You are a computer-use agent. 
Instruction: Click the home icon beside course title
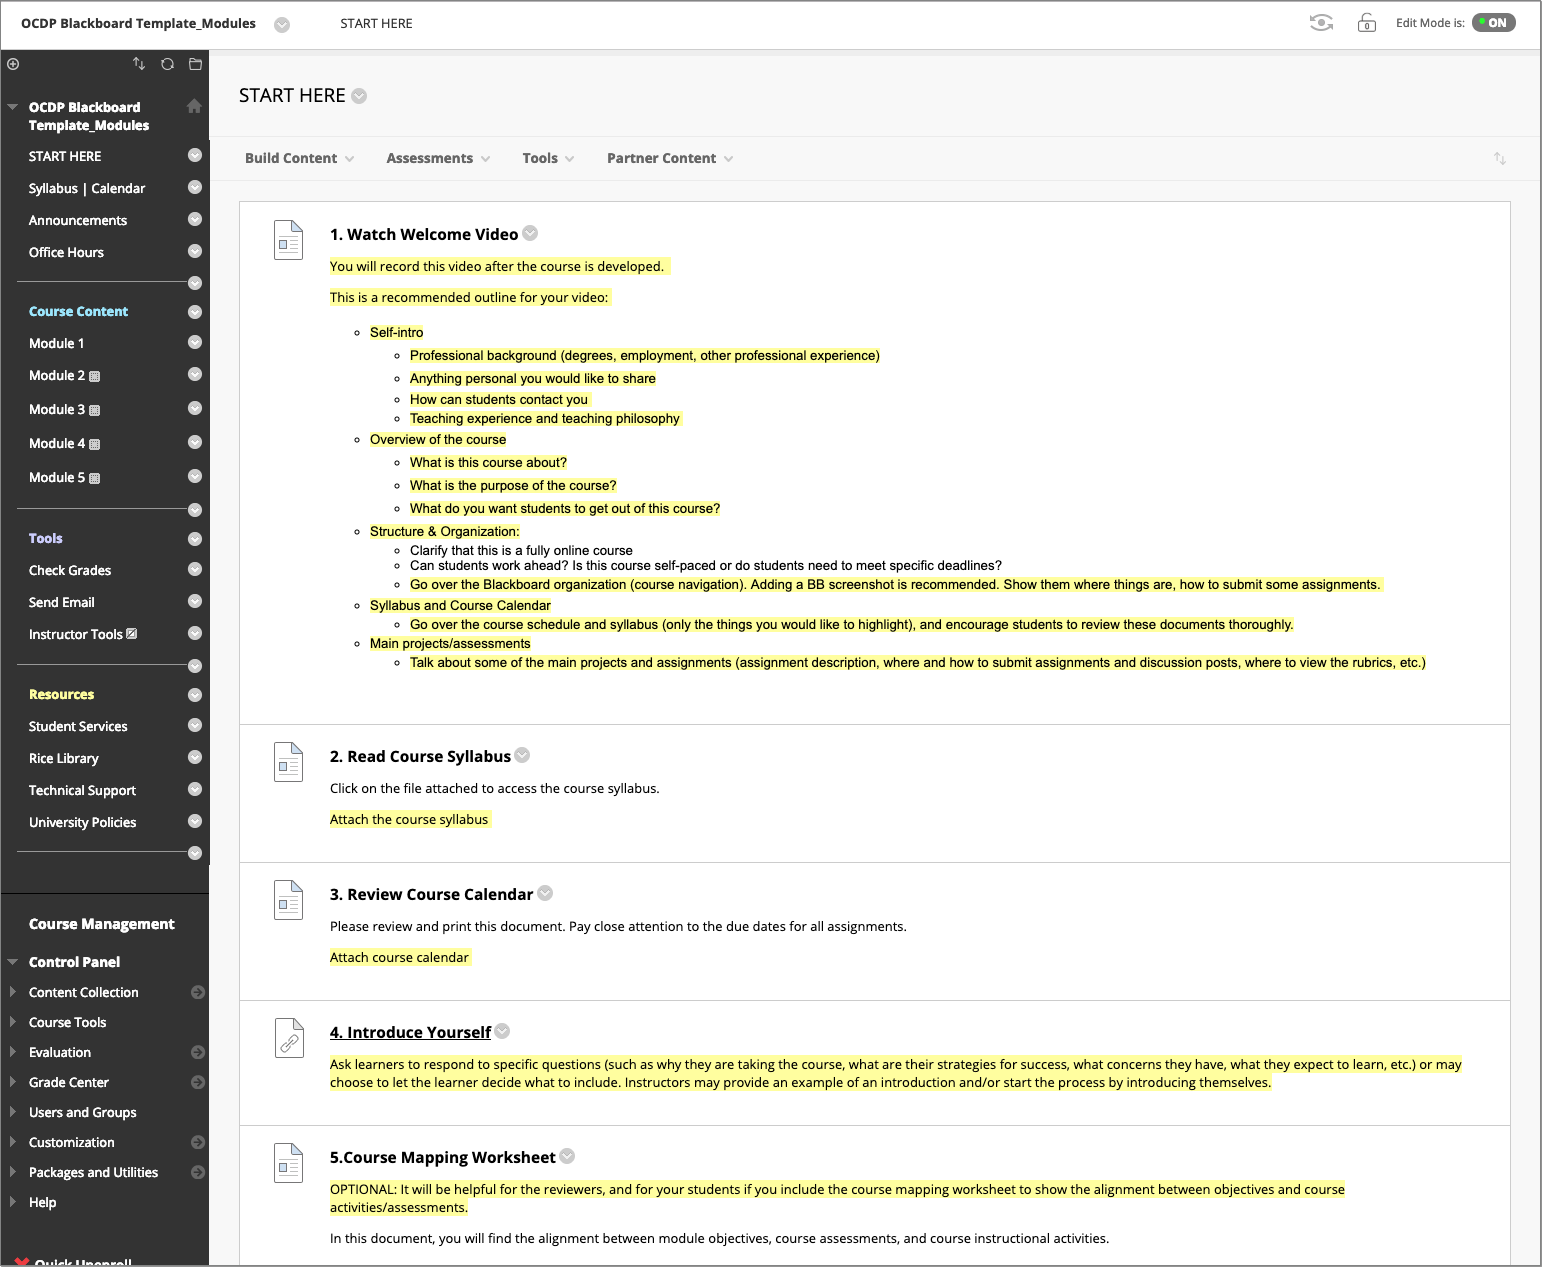[194, 106]
